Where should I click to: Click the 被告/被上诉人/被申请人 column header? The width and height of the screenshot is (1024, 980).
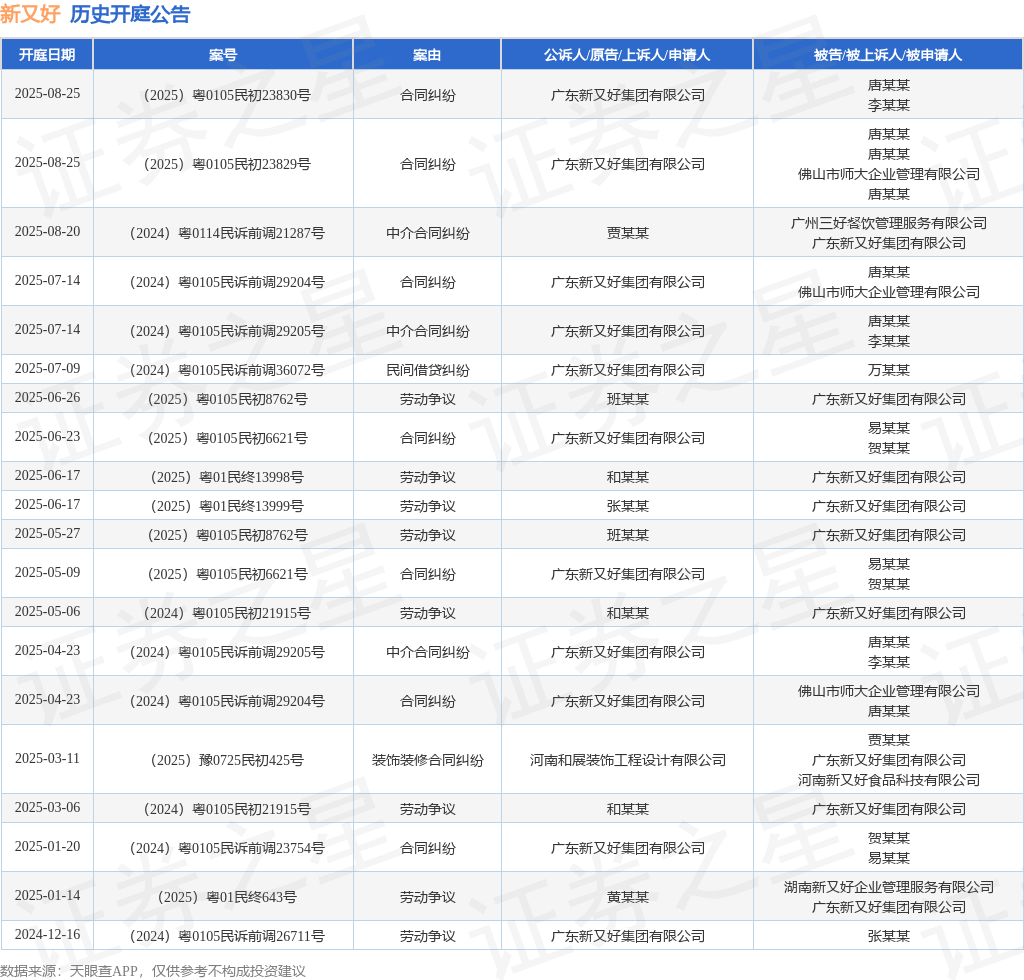click(x=888, y=55)
